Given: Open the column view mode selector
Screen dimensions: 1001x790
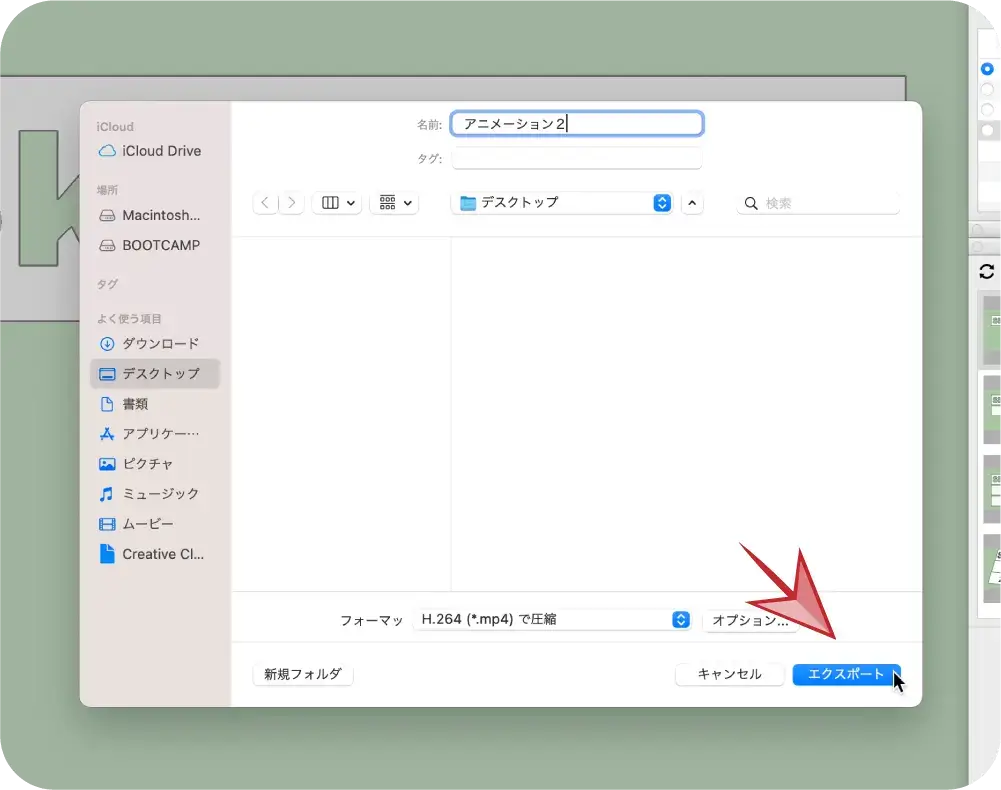Looking at the screenshot, I should (336, 203).
